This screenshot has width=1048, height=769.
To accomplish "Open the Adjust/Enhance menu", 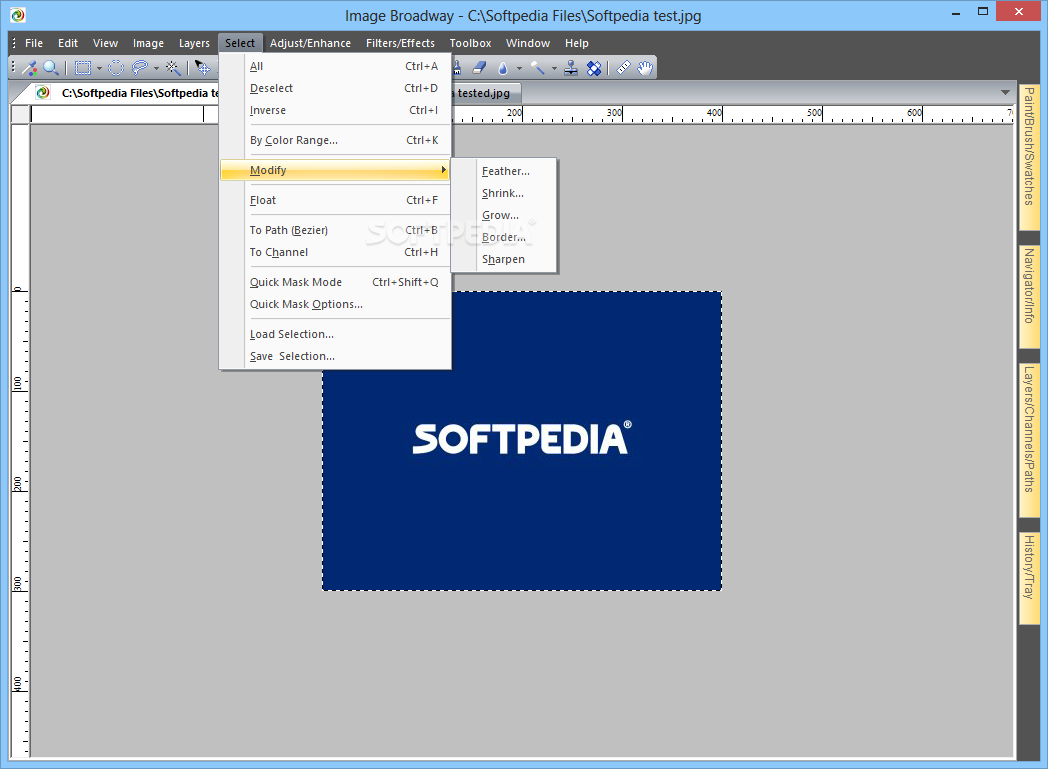I will click(310, 43).
